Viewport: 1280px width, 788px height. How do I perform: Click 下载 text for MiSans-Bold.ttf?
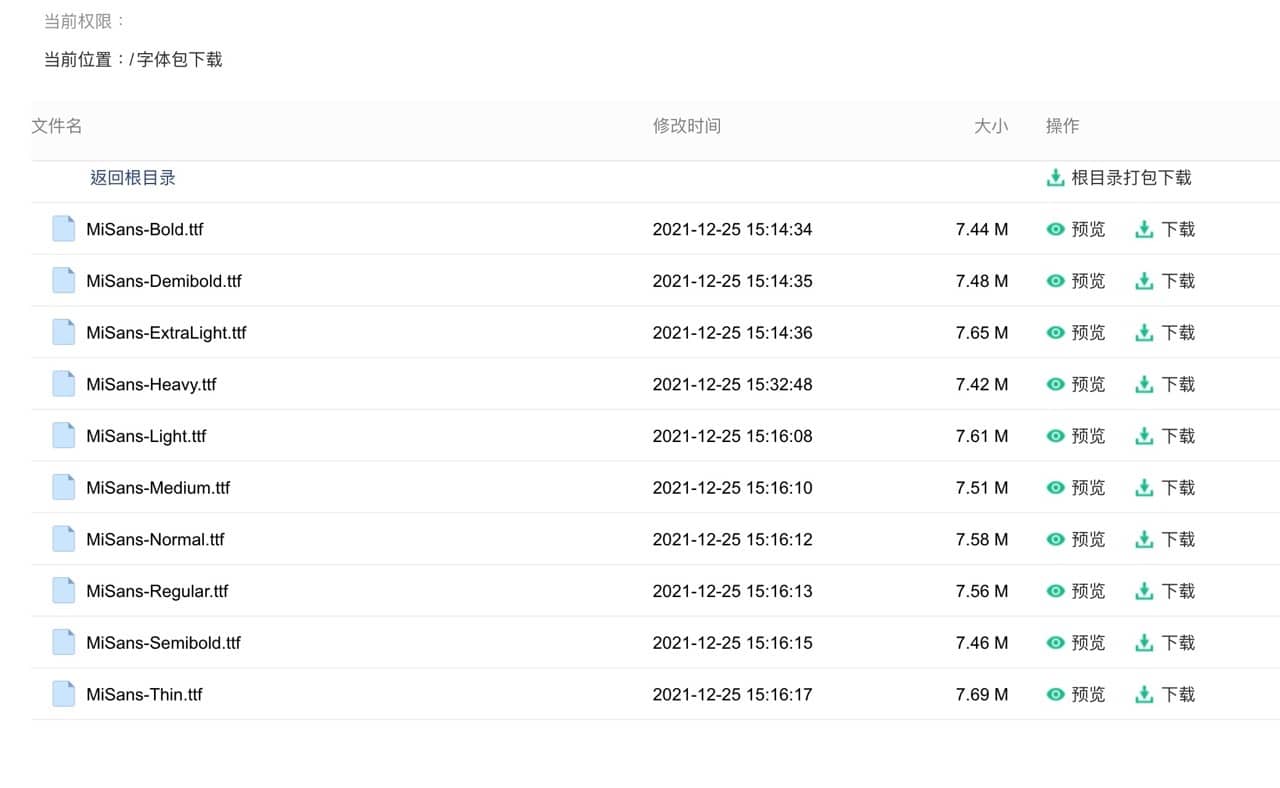pyautogui.click(x=1178, y=229)
